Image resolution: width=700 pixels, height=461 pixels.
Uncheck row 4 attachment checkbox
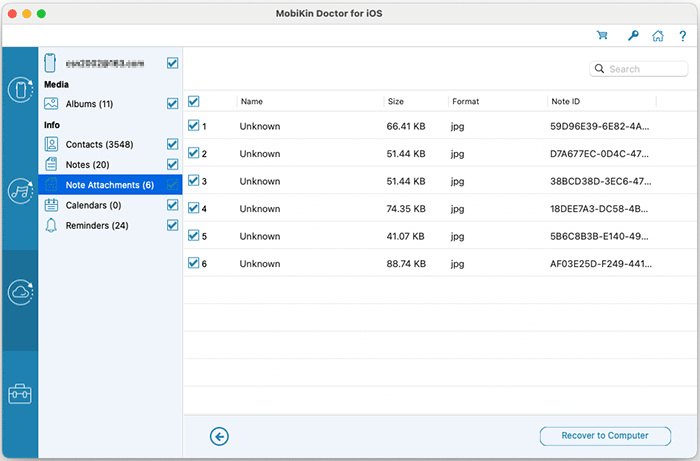pos(193,208)
